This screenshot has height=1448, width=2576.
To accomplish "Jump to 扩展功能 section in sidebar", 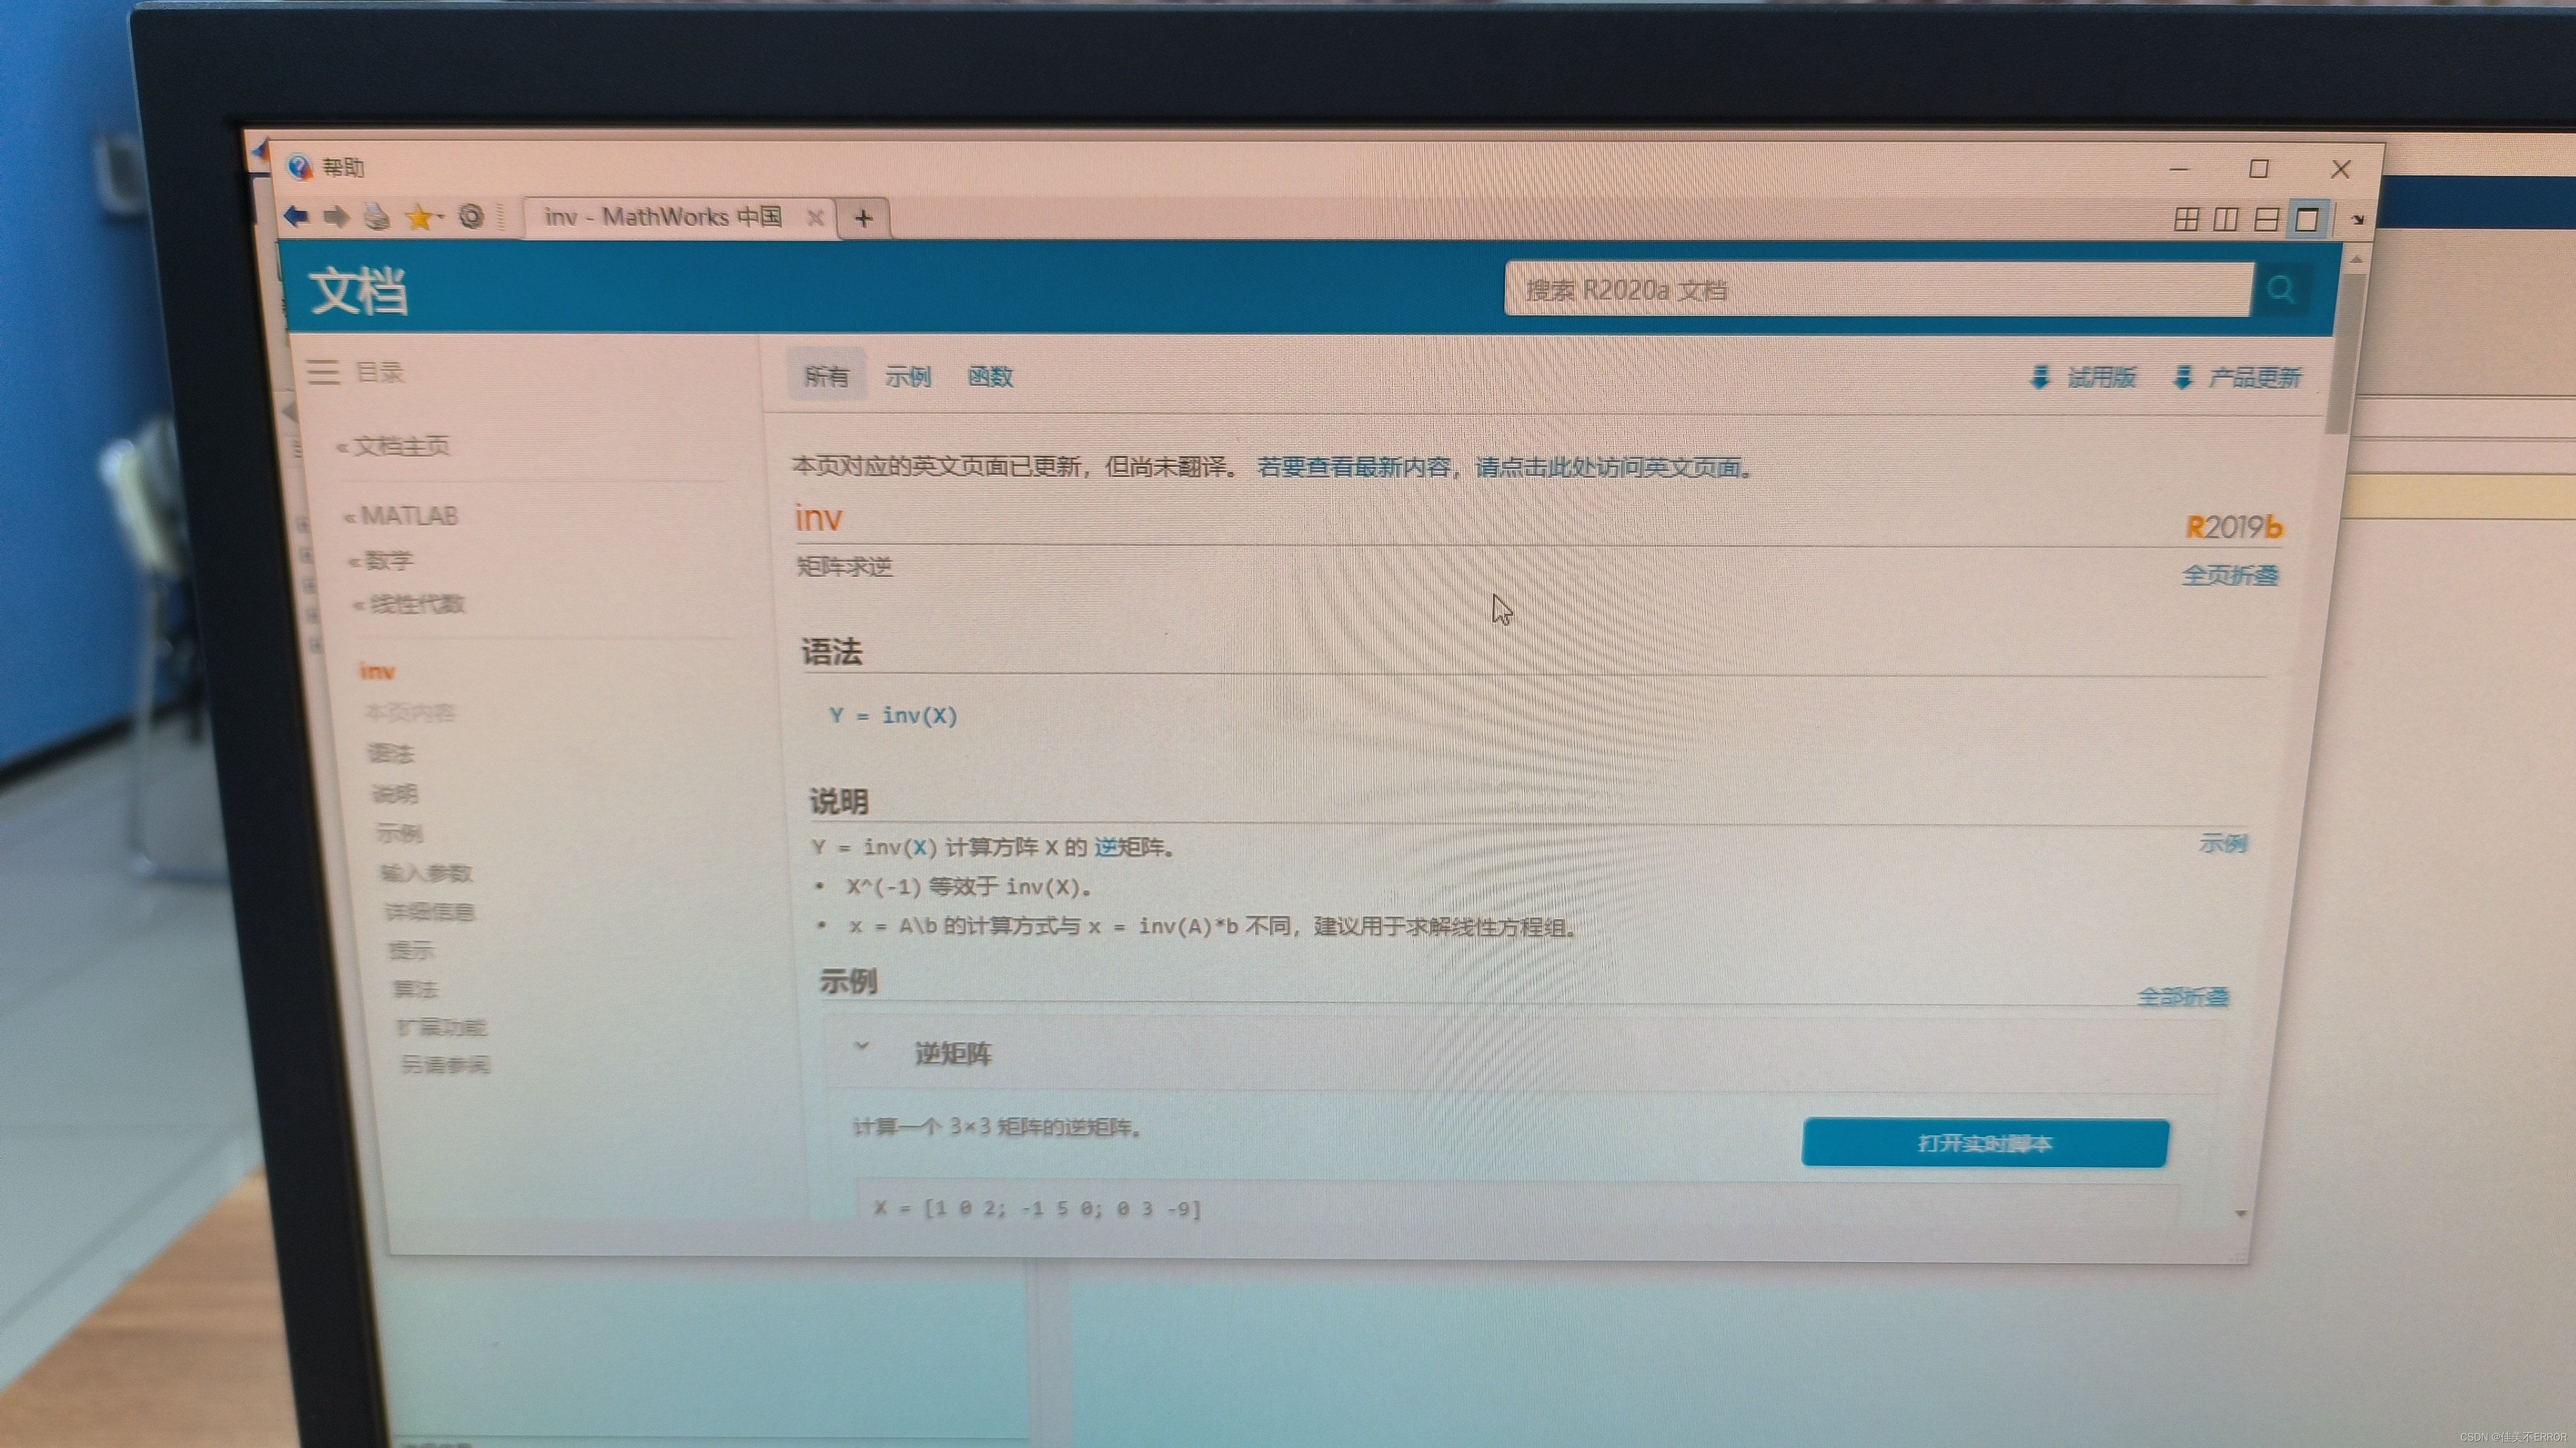I will pos(442,1027).
